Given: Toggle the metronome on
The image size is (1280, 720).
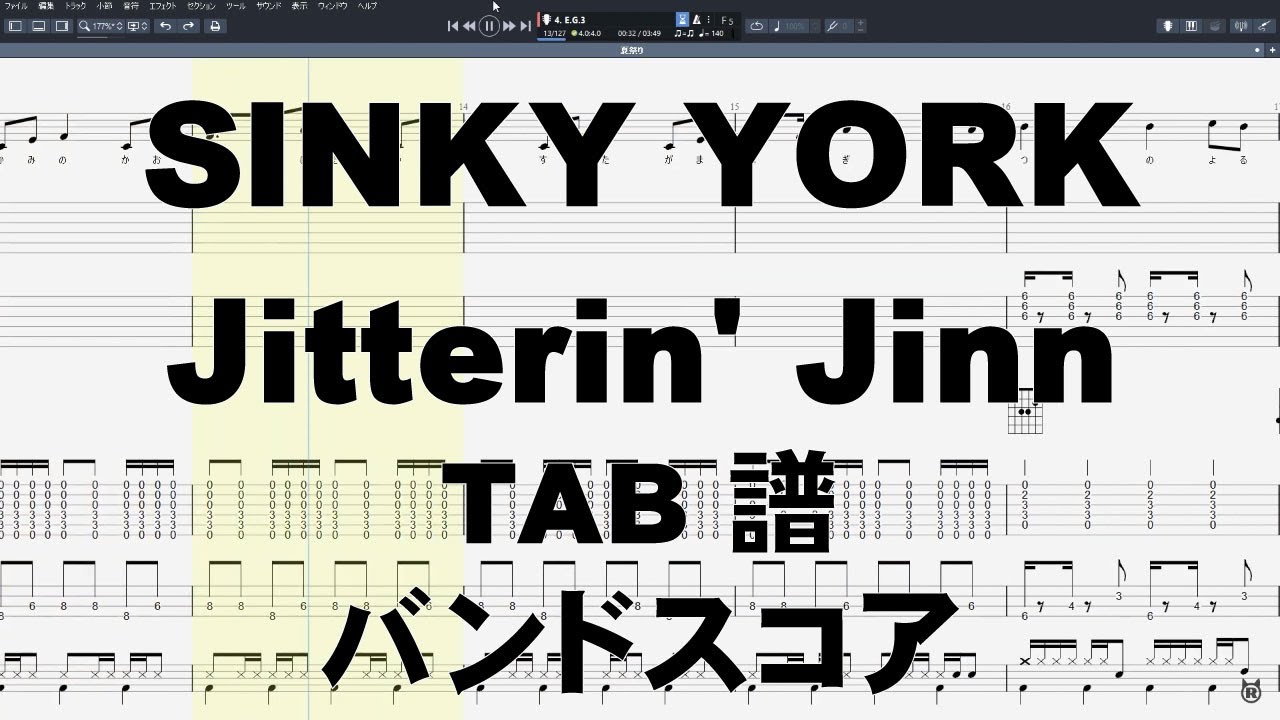Looking at the screenshot, I should tap(697, 19).
